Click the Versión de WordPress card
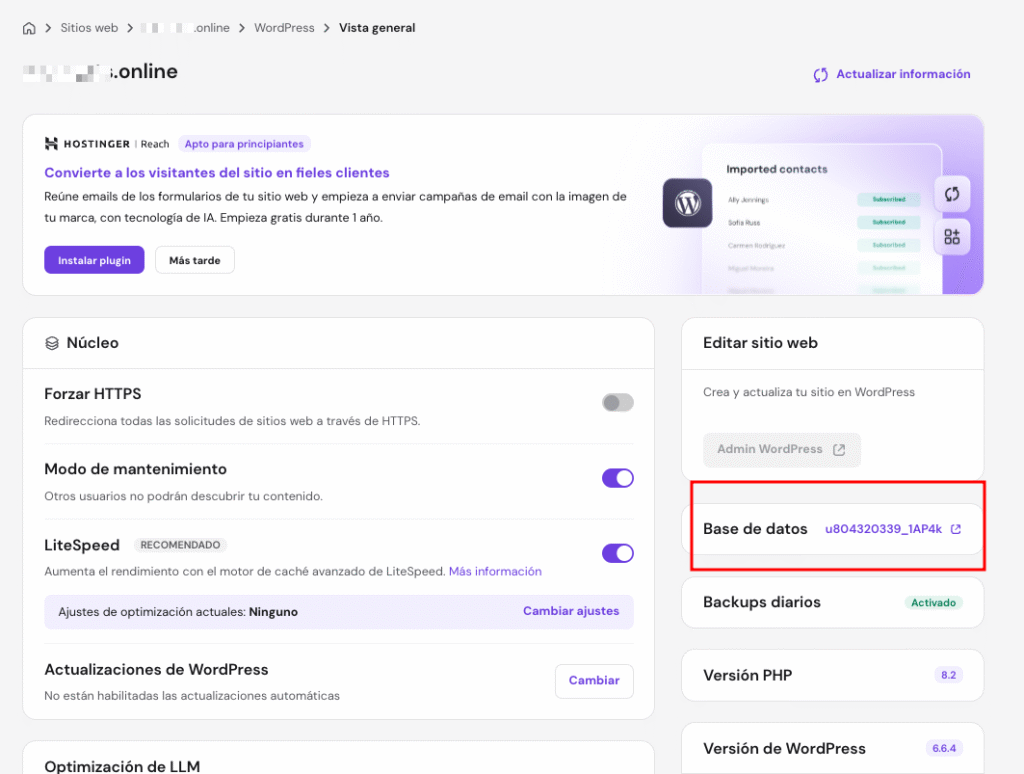The image size is (1024, 774). point(833,749)
